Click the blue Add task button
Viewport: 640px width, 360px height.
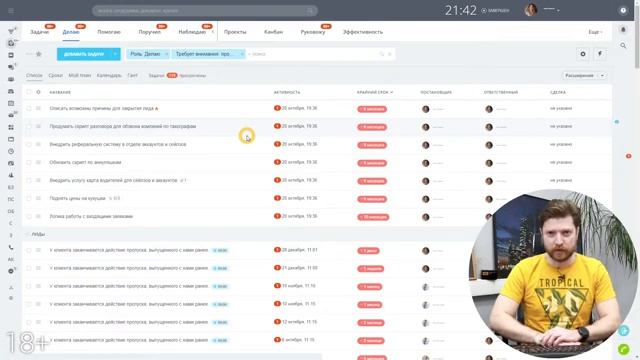tap(84, 54)
